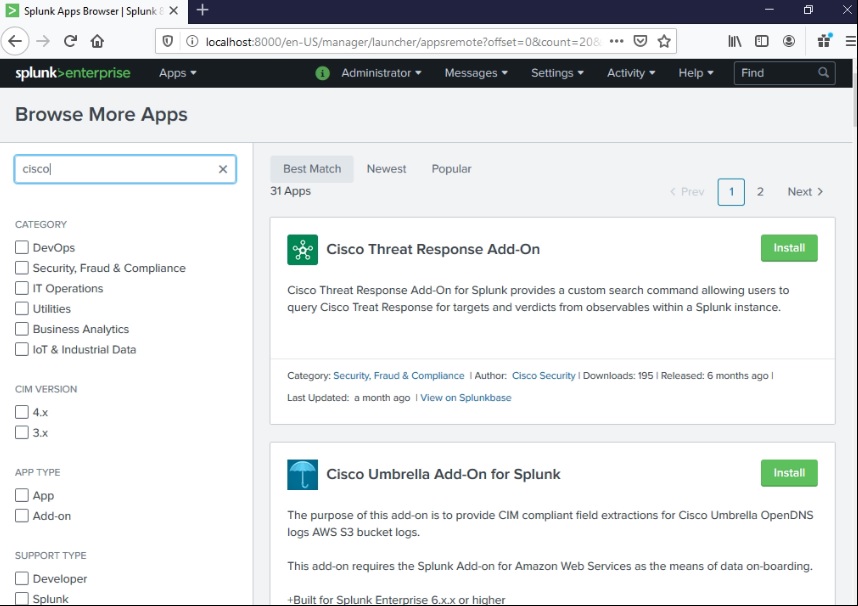Close the Splunk Apps Browser tab
Screen dimensions: 858x606
click(x=173, y=10)
